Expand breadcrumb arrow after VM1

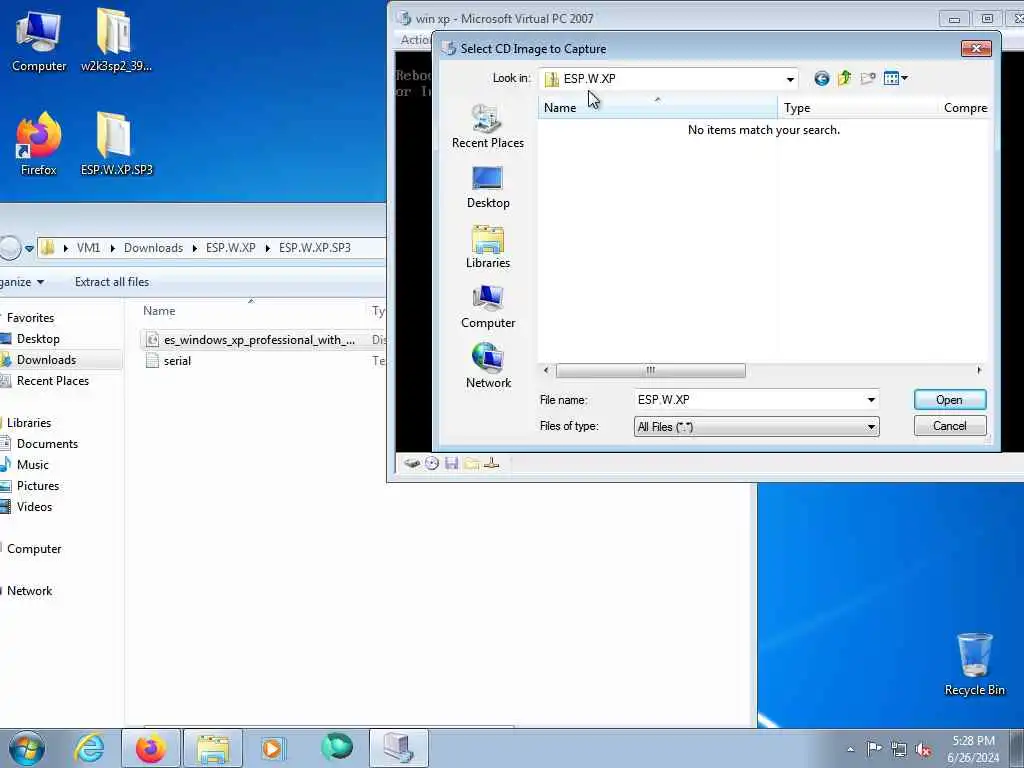112,248
